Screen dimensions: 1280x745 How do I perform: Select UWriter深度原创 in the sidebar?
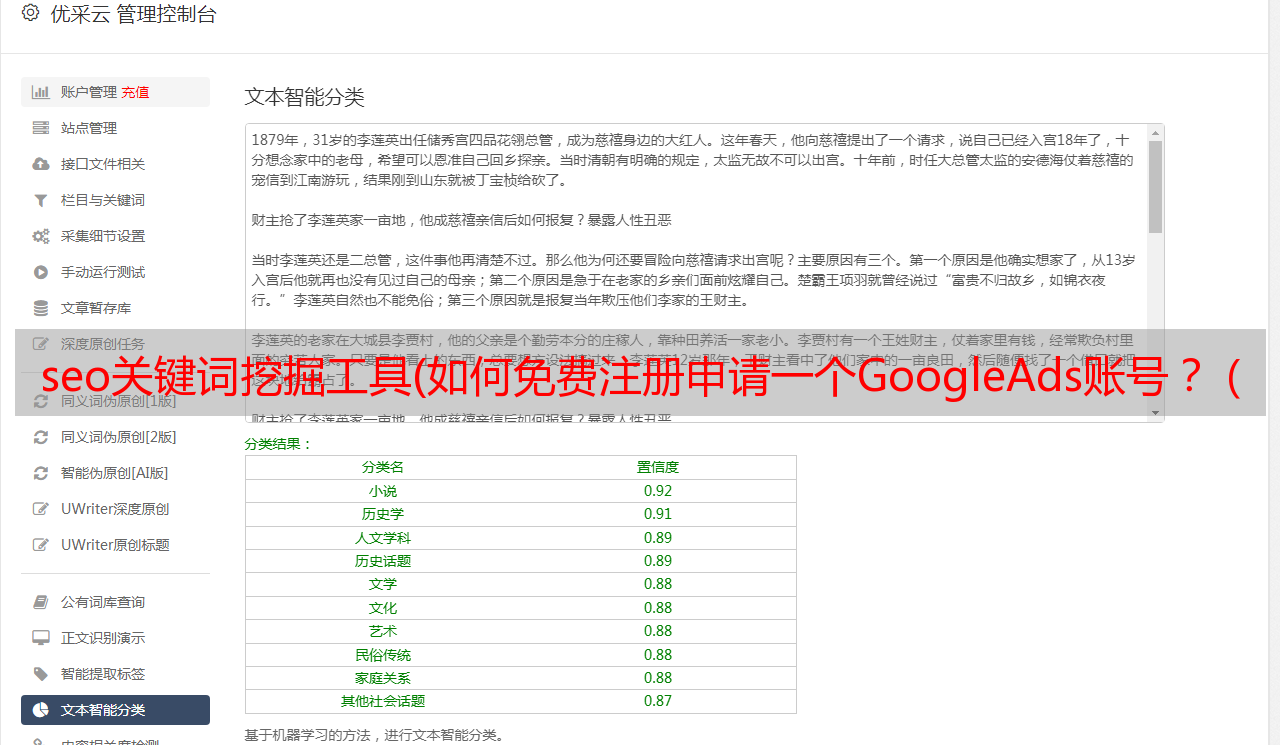[x=114, y=509]
